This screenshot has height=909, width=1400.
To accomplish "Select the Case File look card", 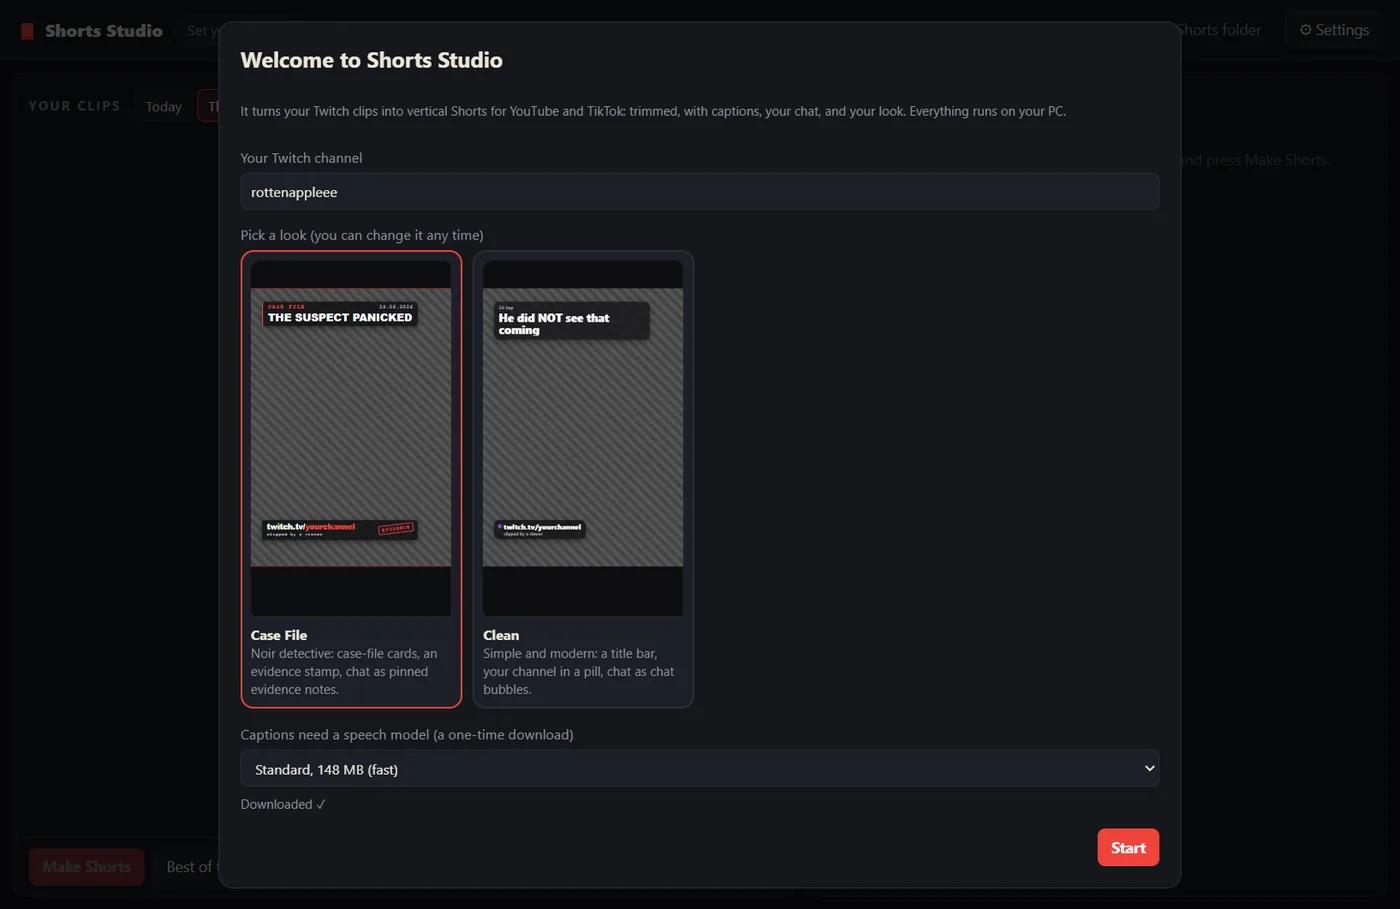I will pos(351,479).
